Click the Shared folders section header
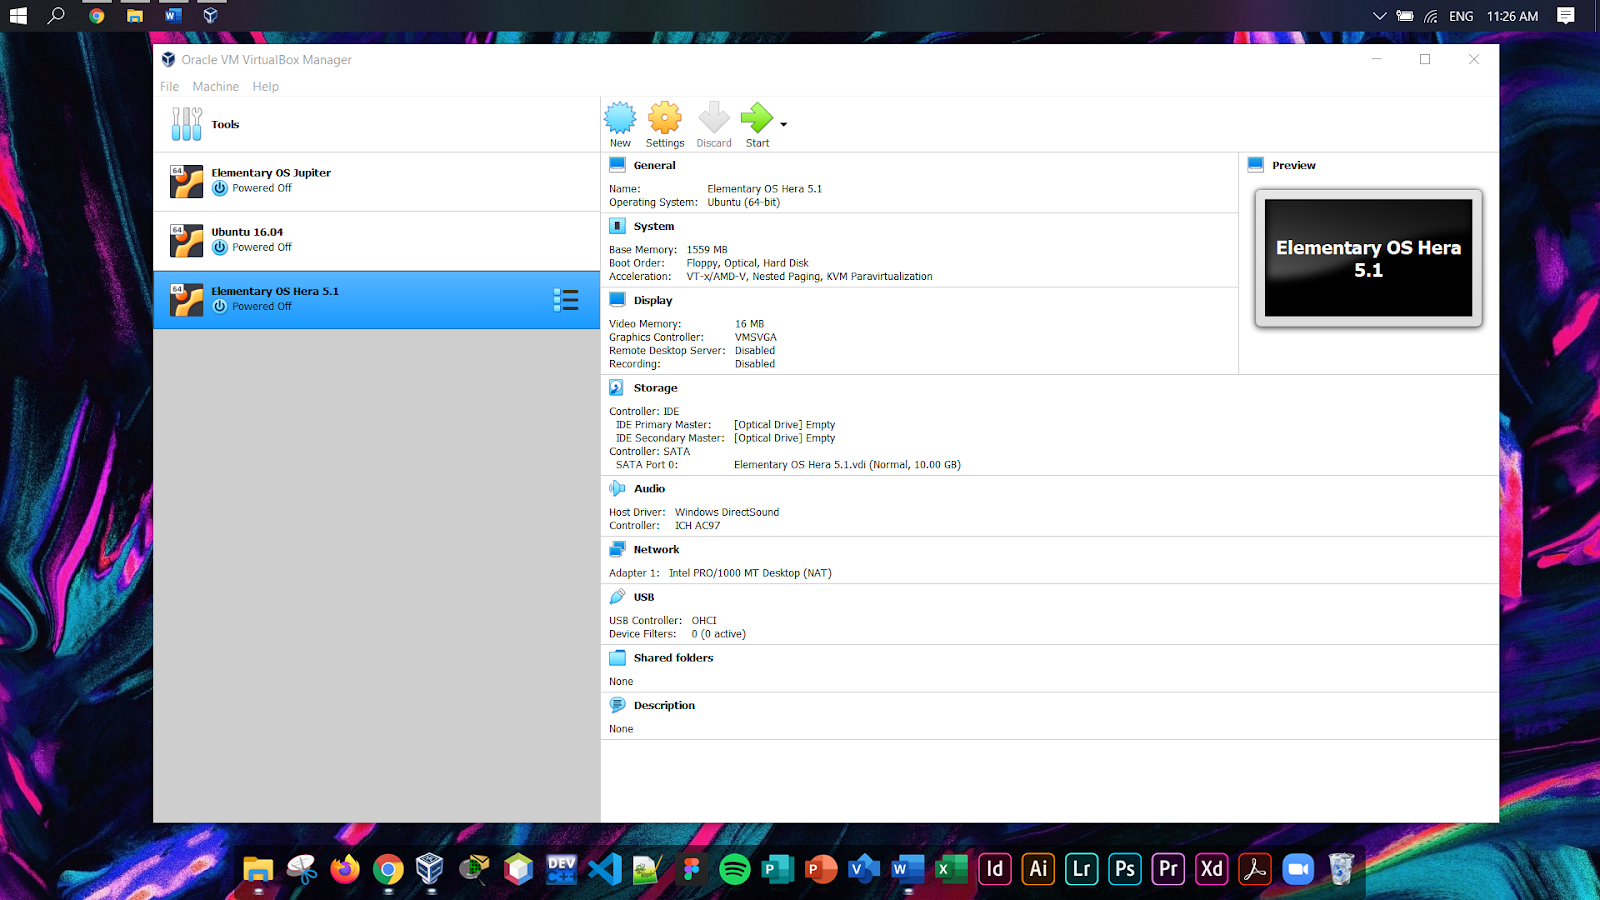The width and height of the screenshot is (1600, 900). point(674,658)
